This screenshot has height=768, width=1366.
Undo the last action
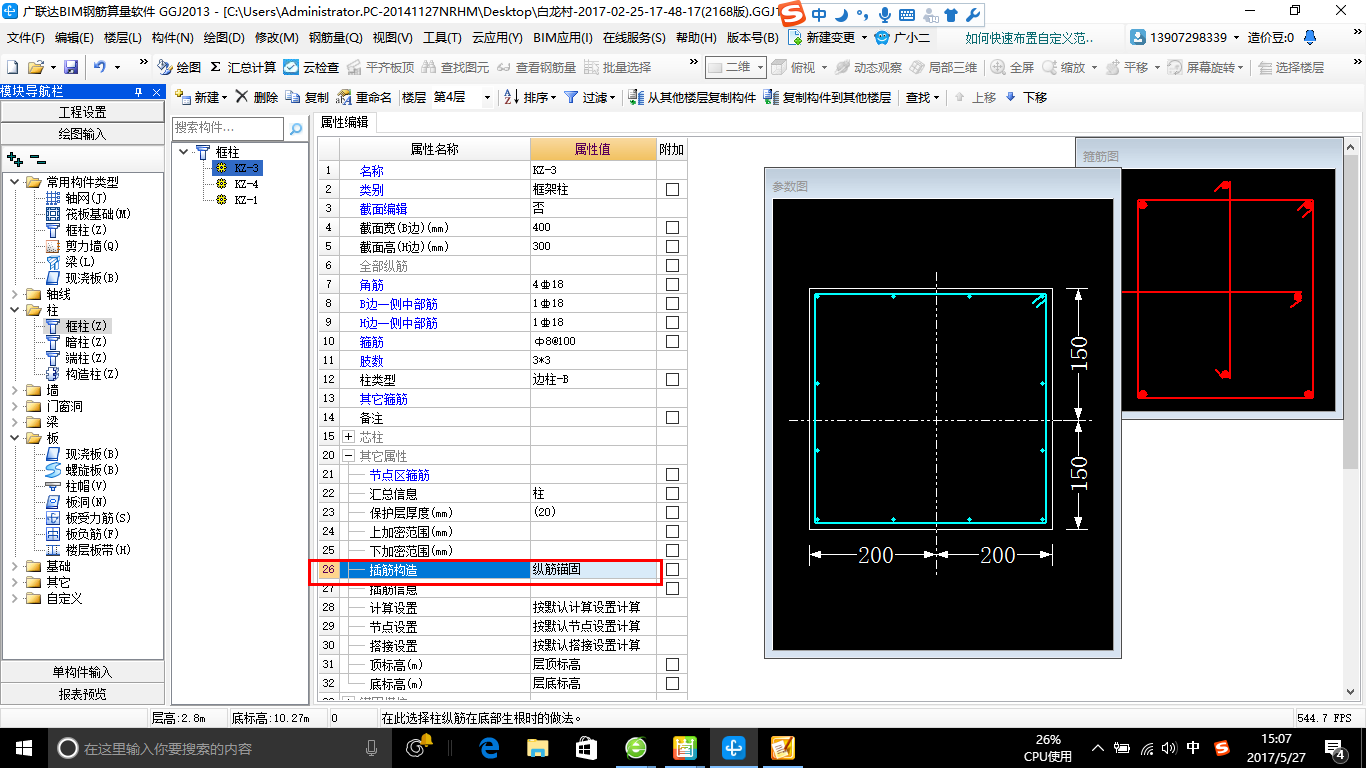100,67
